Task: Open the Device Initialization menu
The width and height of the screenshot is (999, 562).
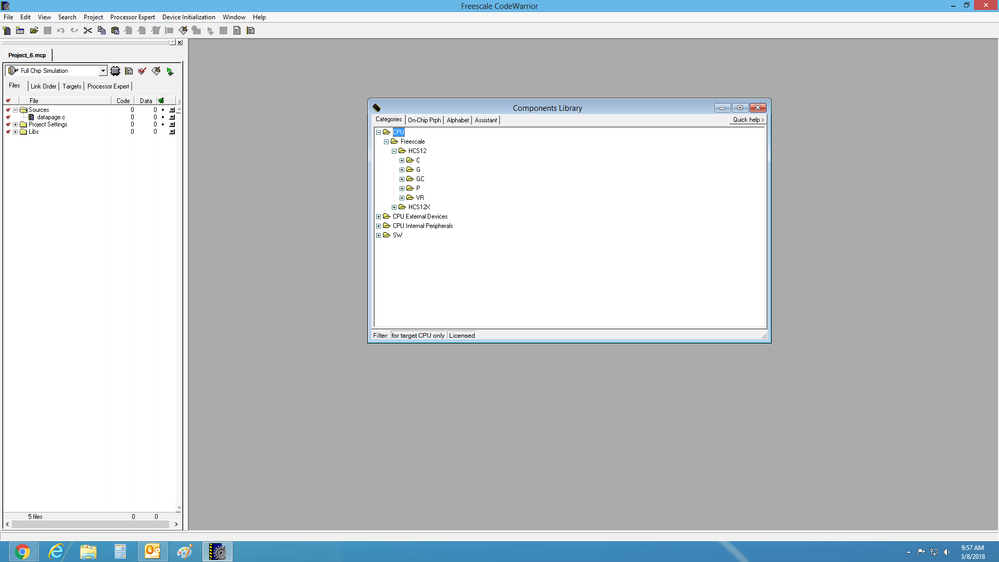Action: tap(189, 17)
